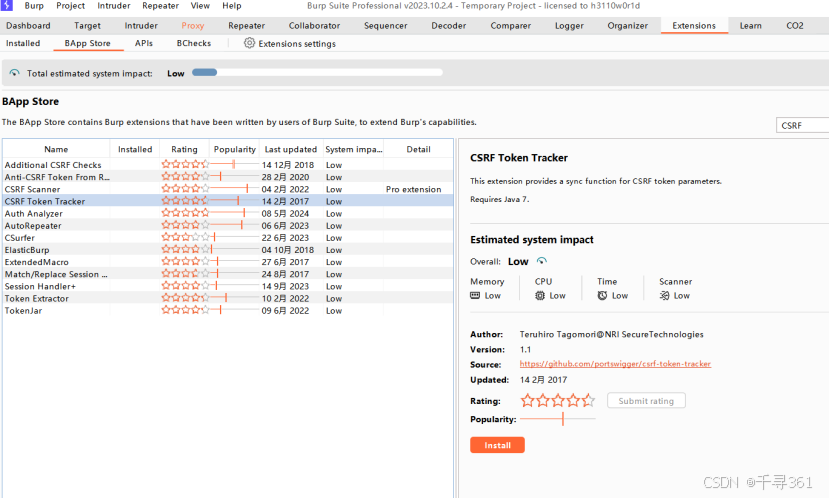Switch to the Target tab
This screenshot has height=498, width=829.
click(x=87, y=25)
